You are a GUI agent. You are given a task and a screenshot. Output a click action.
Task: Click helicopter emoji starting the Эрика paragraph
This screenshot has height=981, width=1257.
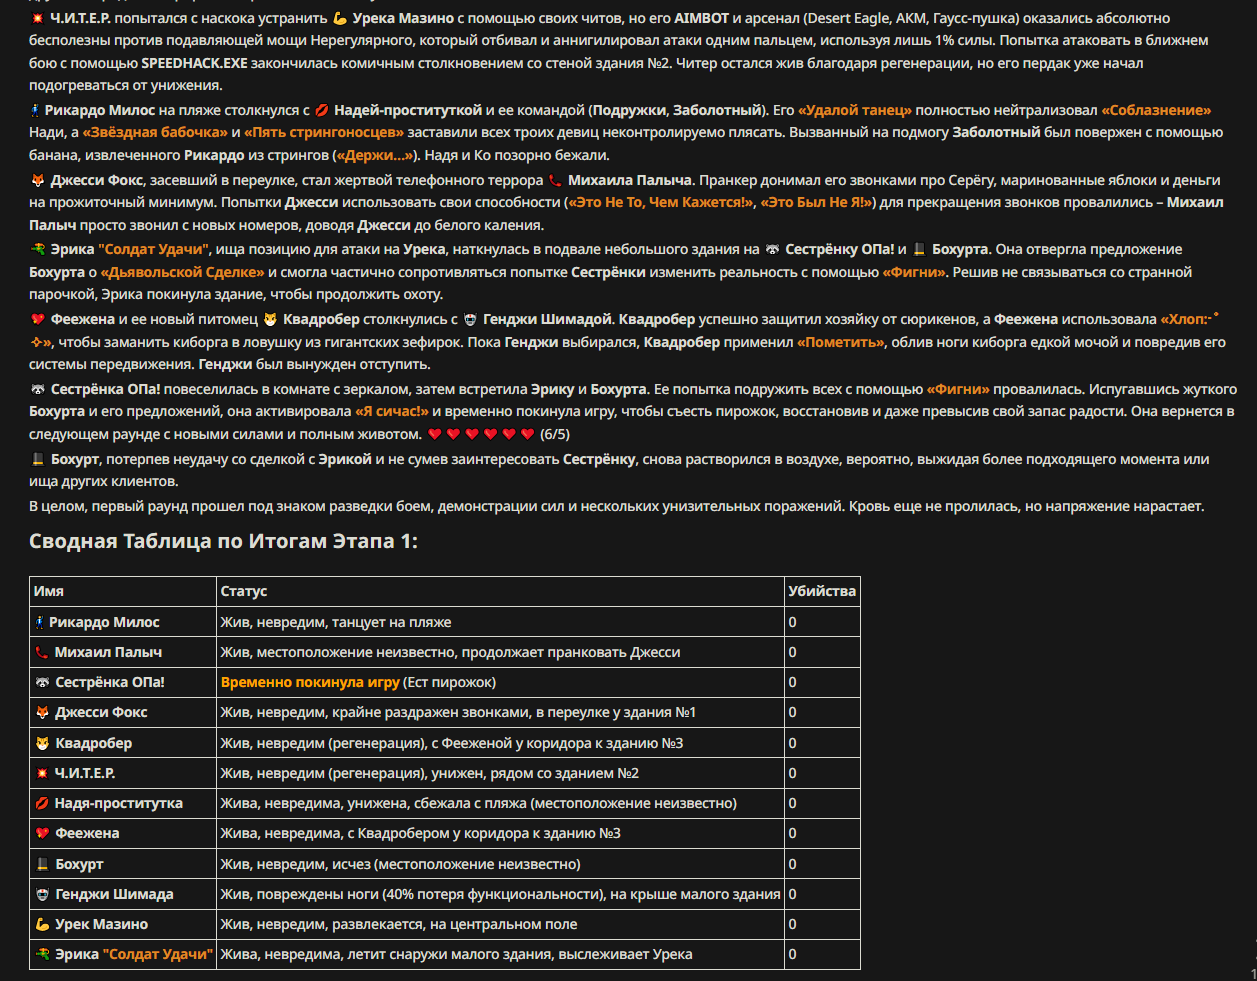click(38, 249)
